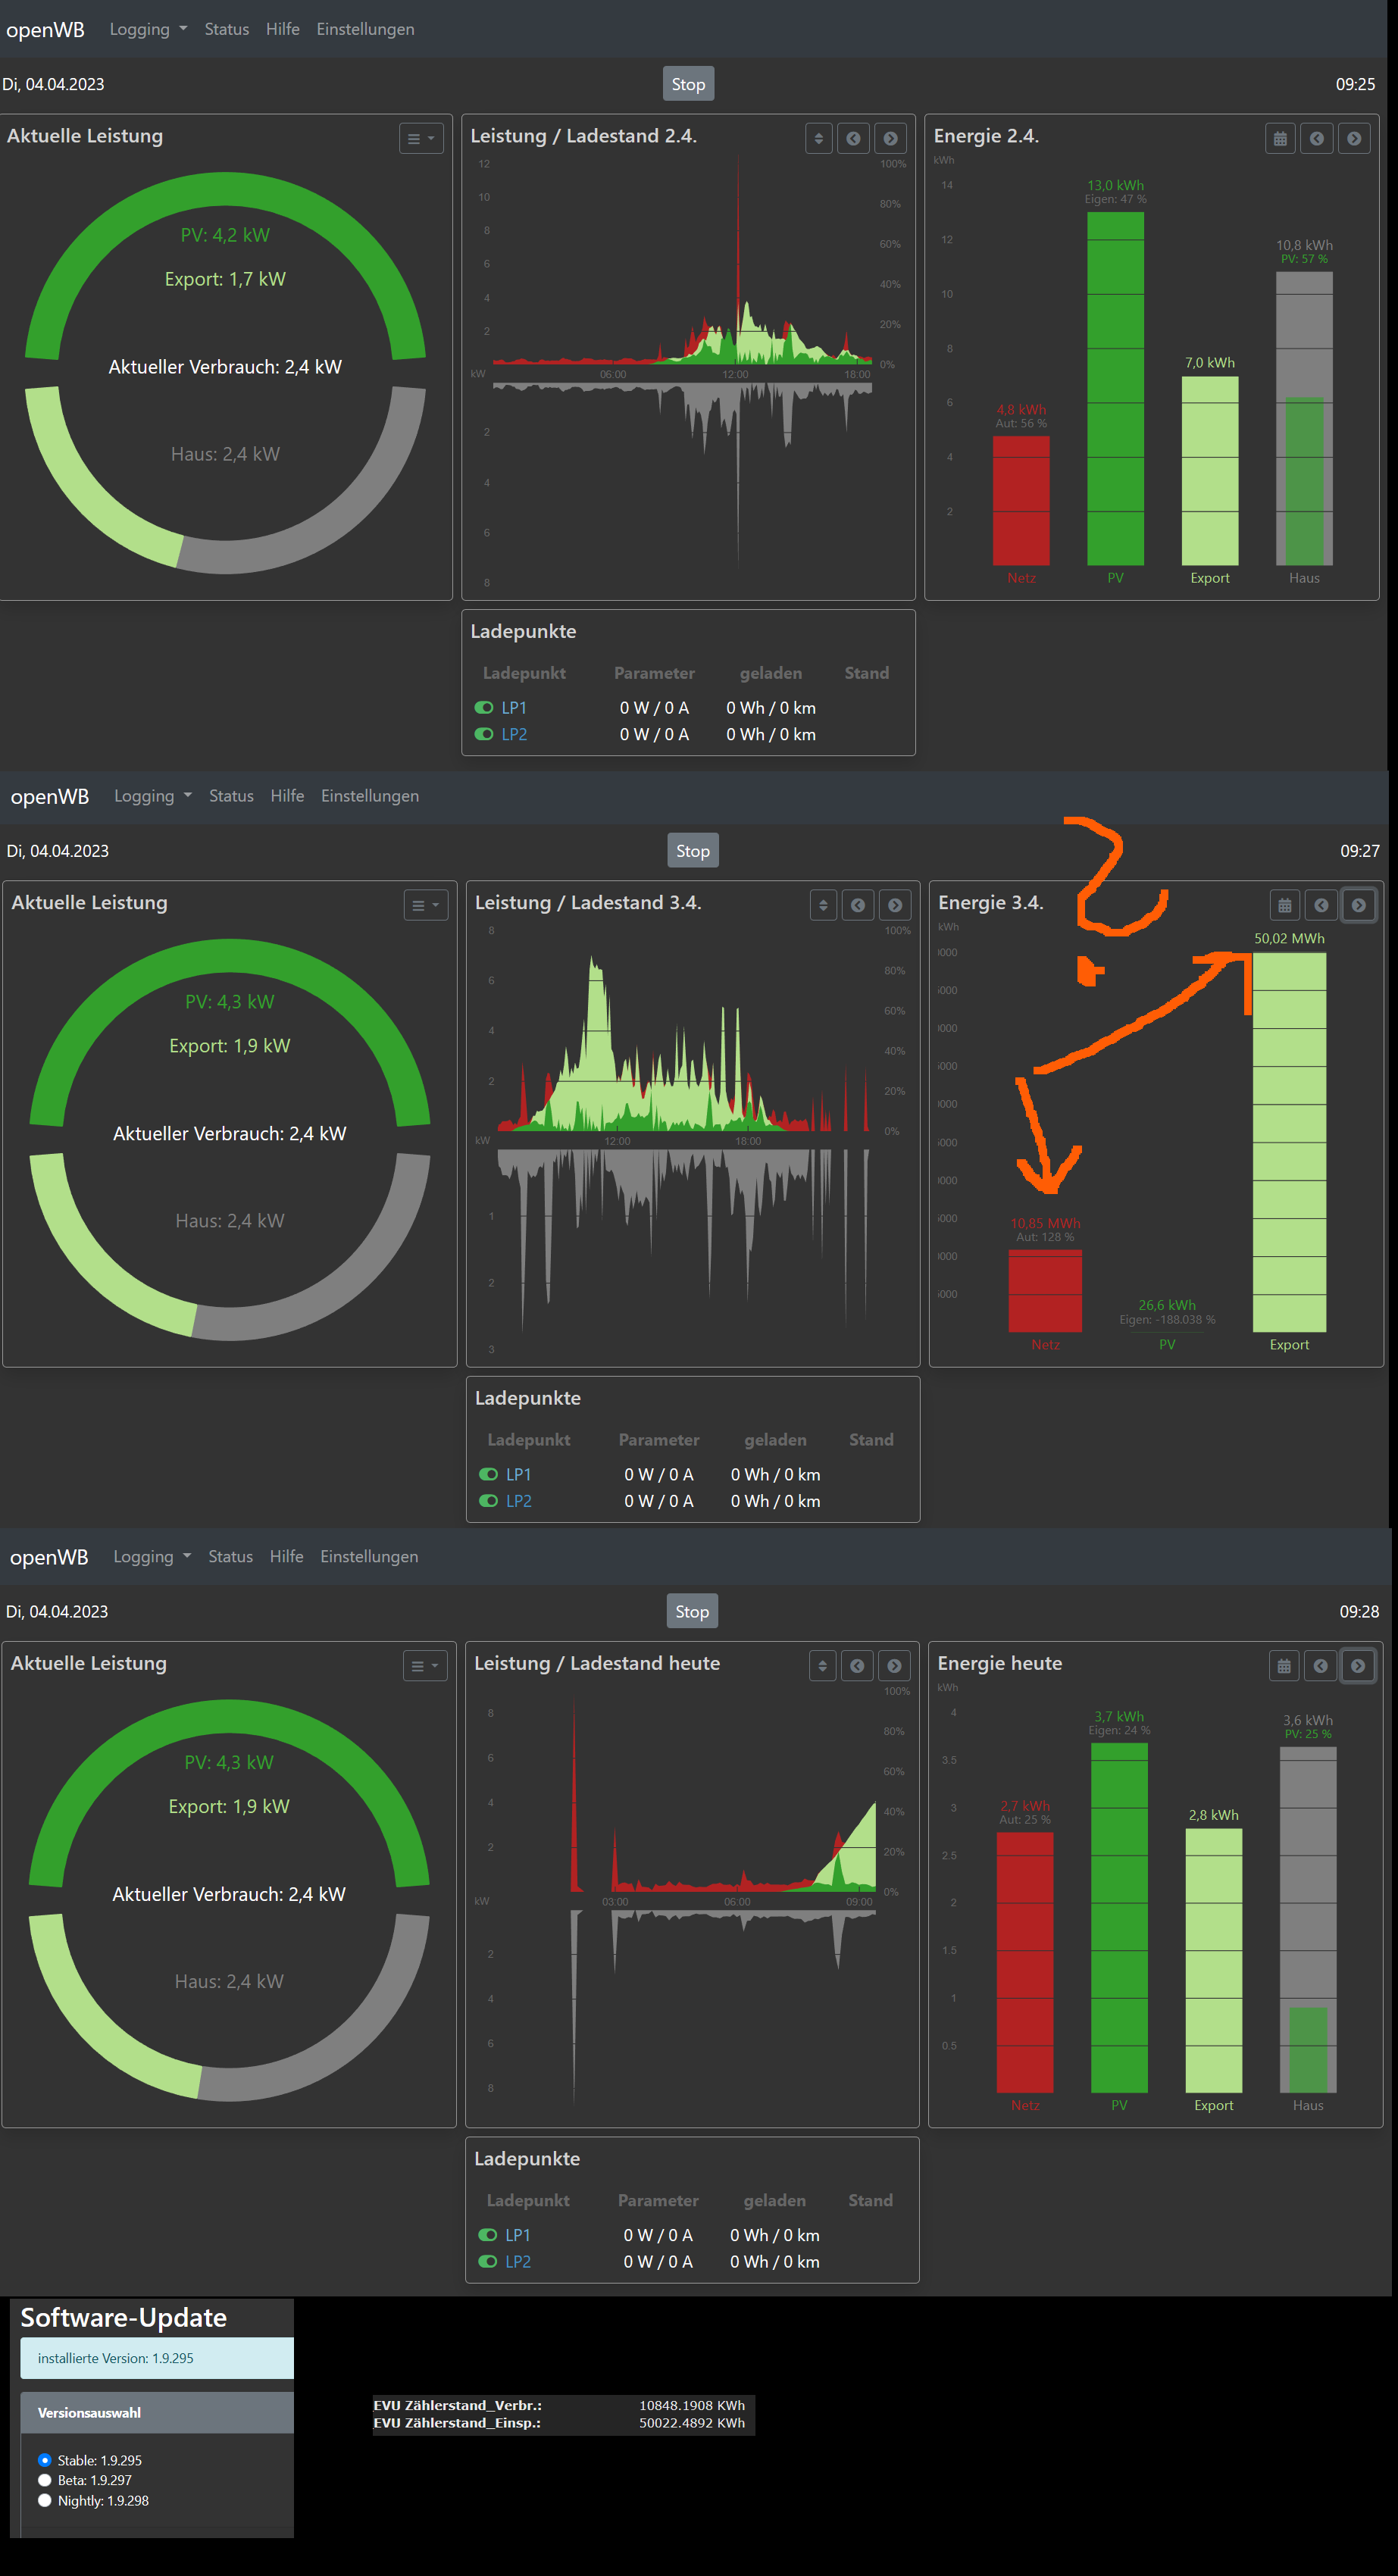1398x2576 pixels.
Task: Click the red Netz bar in Energie 2.4.
Action: pos(1021,500)
